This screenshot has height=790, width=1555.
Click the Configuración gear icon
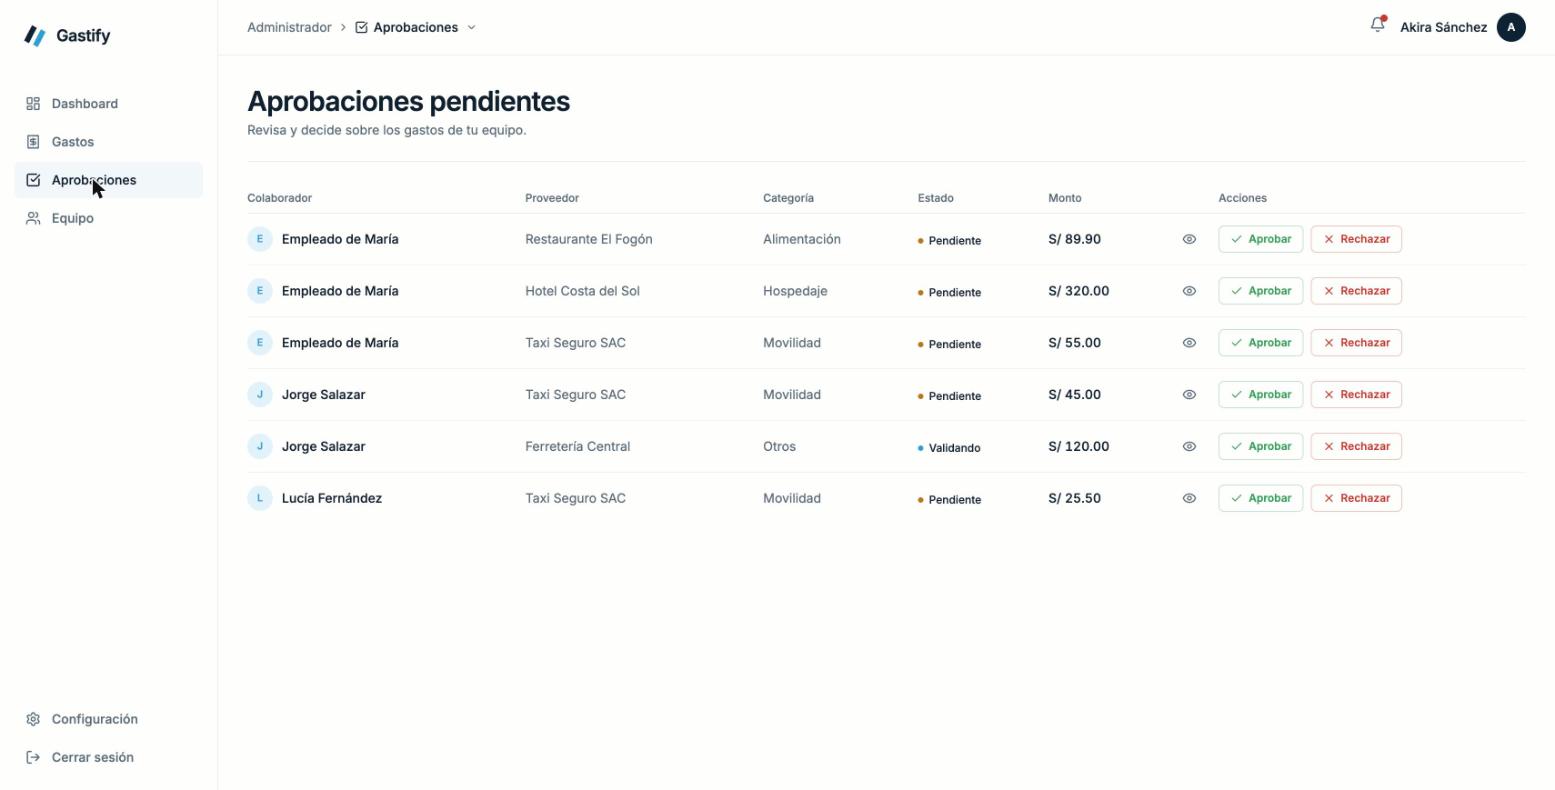[33, 719]
